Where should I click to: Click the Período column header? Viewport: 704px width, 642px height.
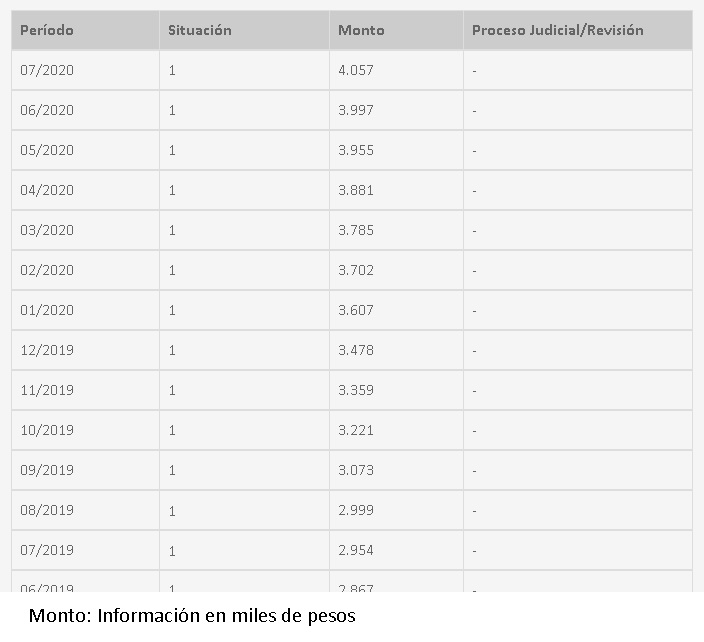click(x=85, y=30)
